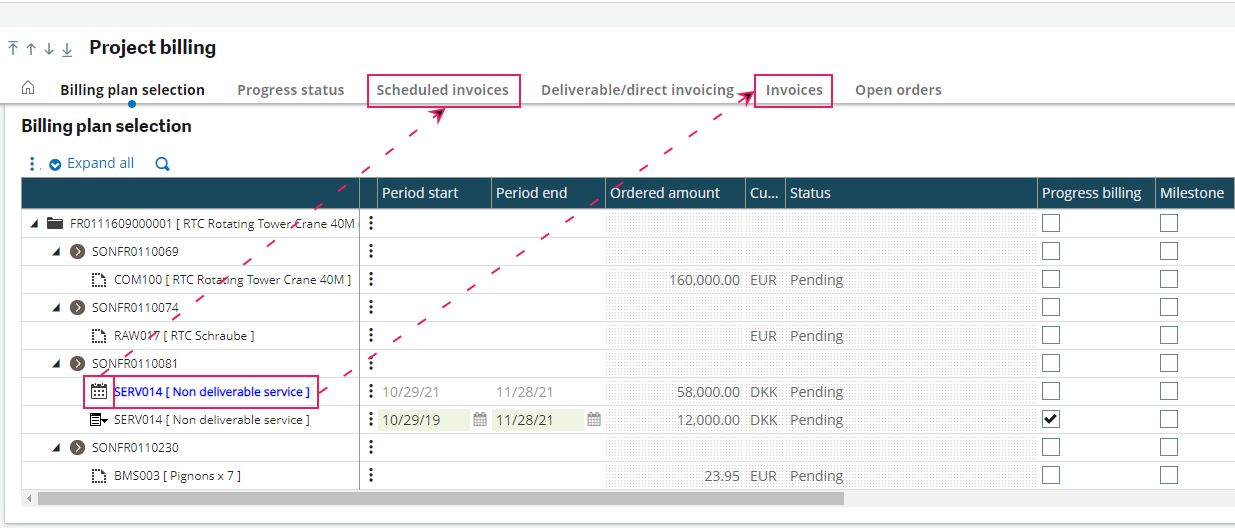Click the calendar icon next to blue SERV014
This screenshot has width=1235, height=528.
pos(99,392)
